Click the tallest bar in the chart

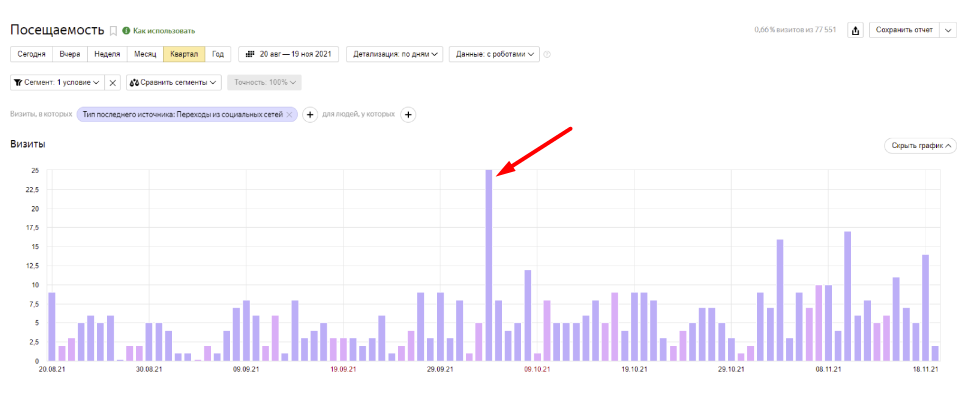pos(489,266)
